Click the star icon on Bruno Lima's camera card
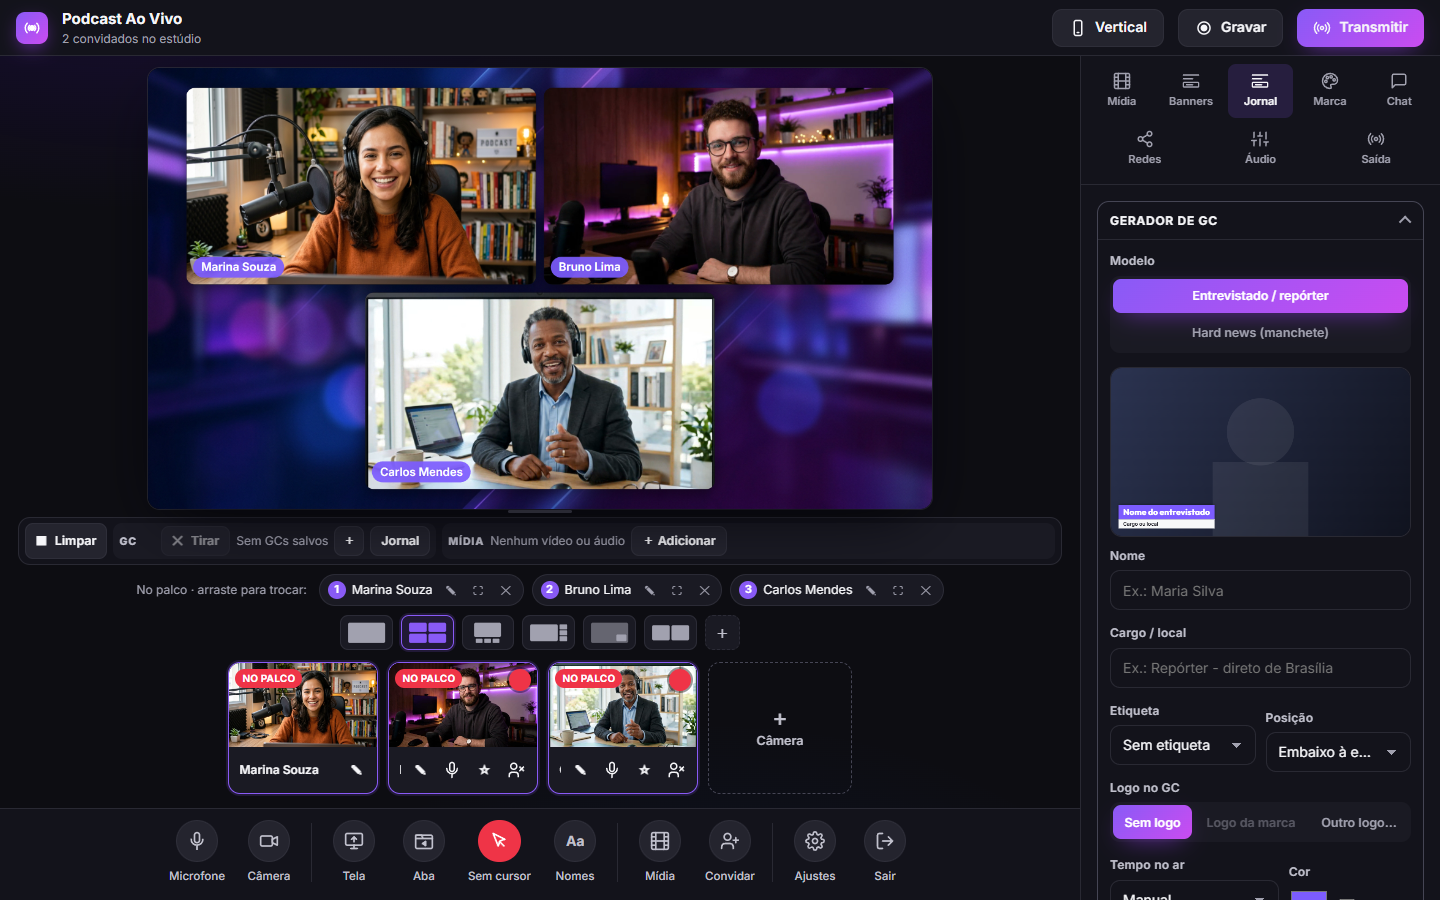1440x900 pixels. 484,770
